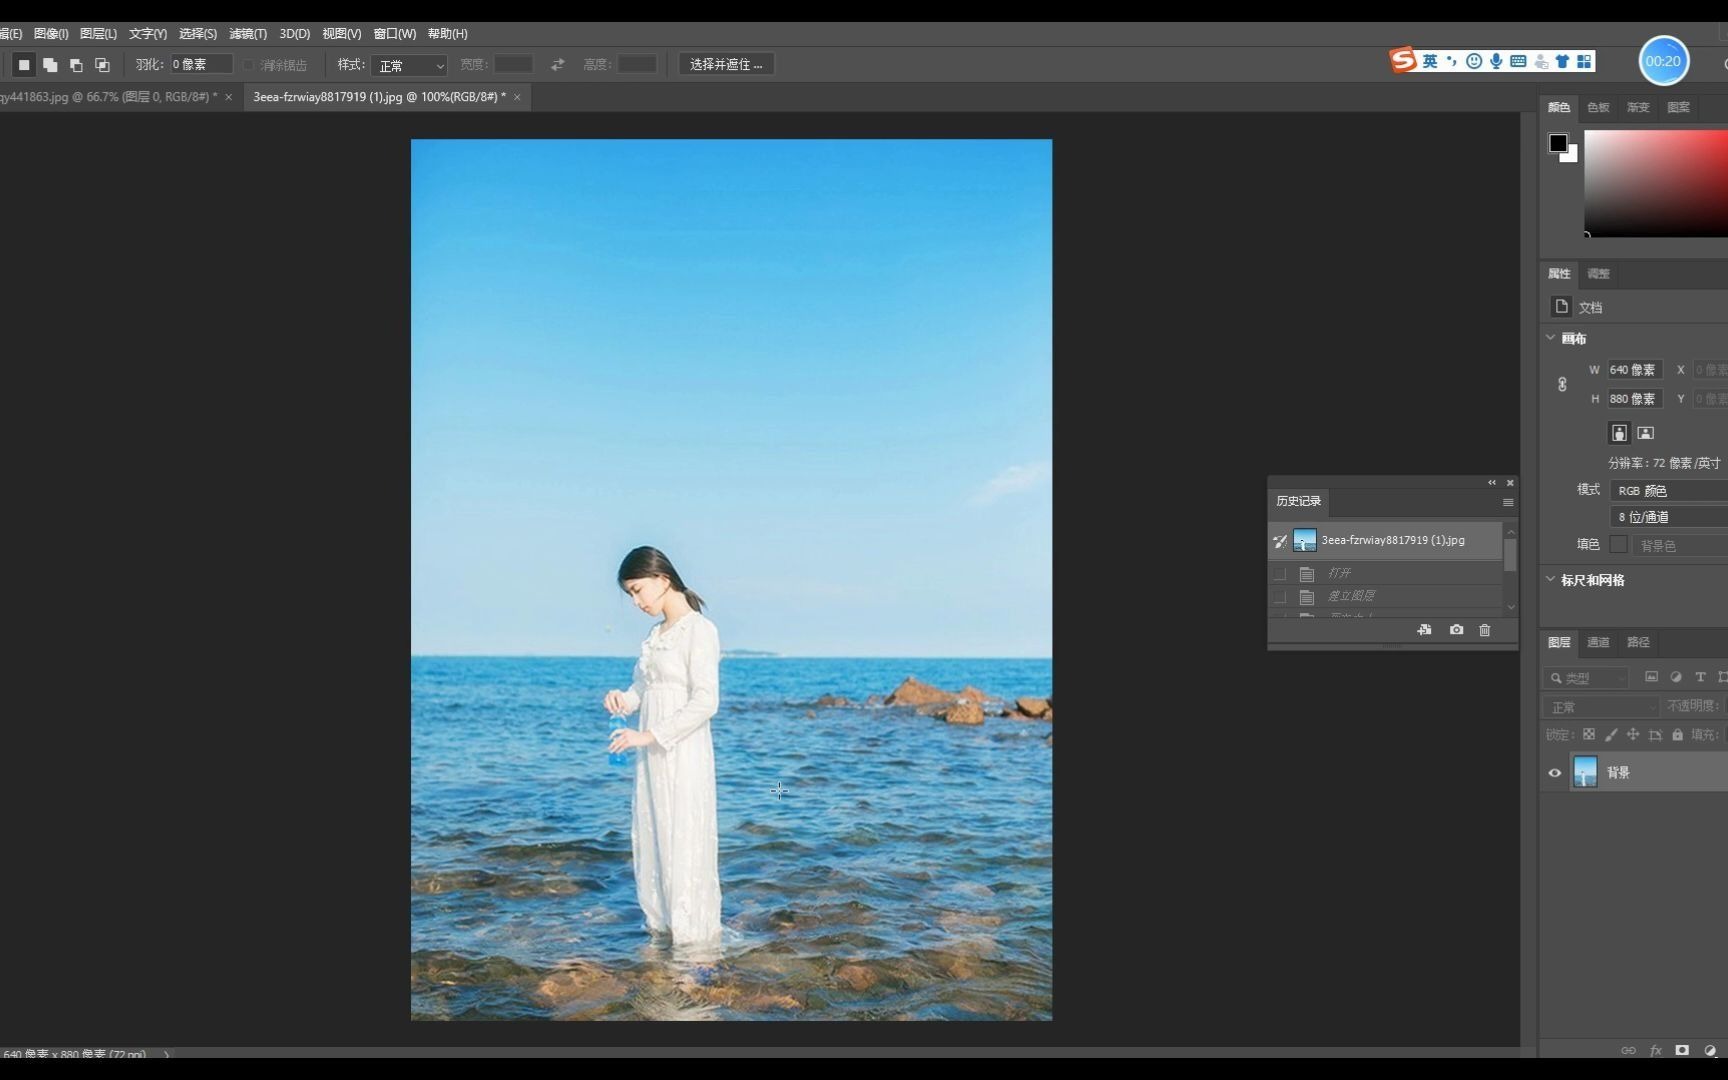
Task: Click the Sogou input method S logo
Action: coord(1404,61)
